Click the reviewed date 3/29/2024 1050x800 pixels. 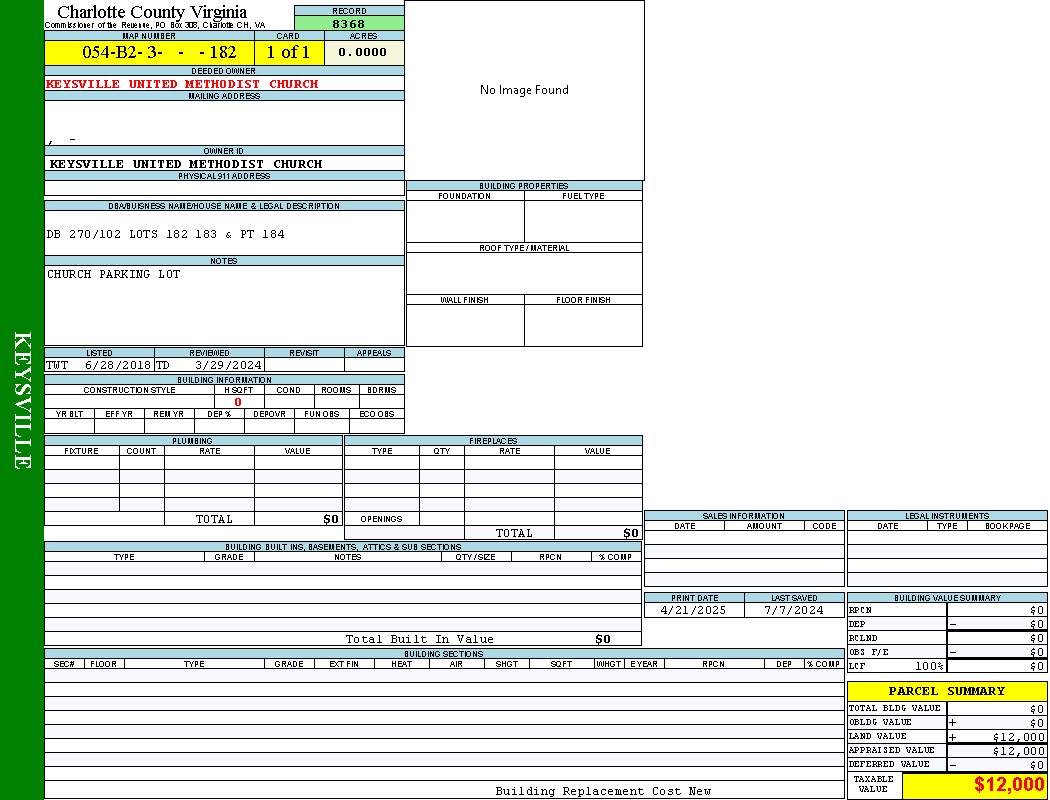tap(228, 365)
